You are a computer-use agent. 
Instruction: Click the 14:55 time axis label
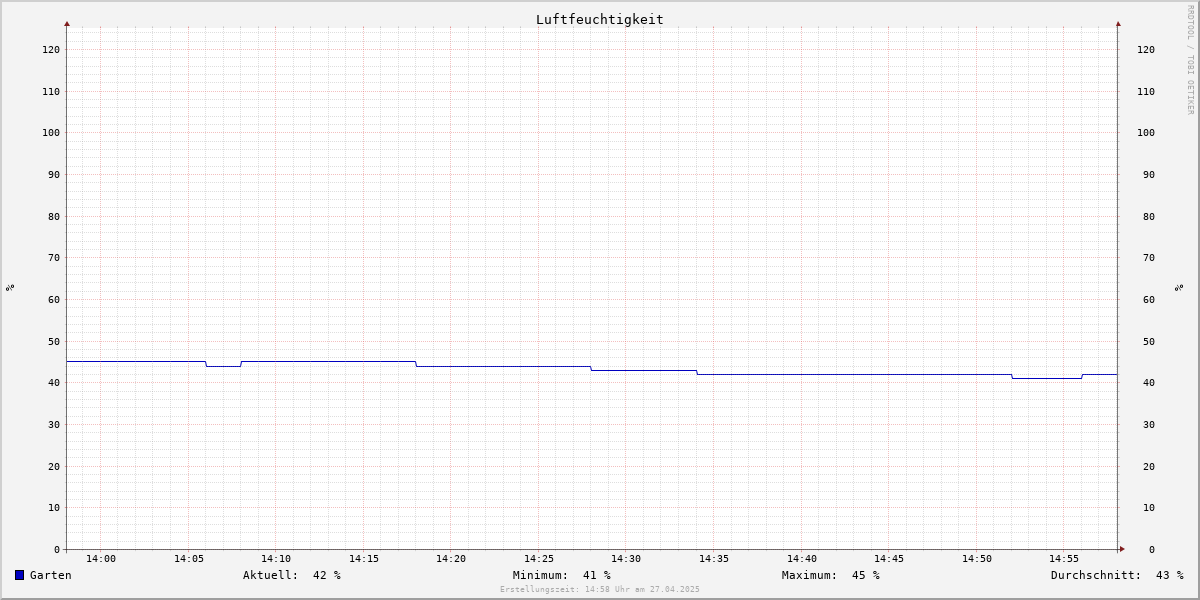pyautogui.click(x=1064, y=559)
